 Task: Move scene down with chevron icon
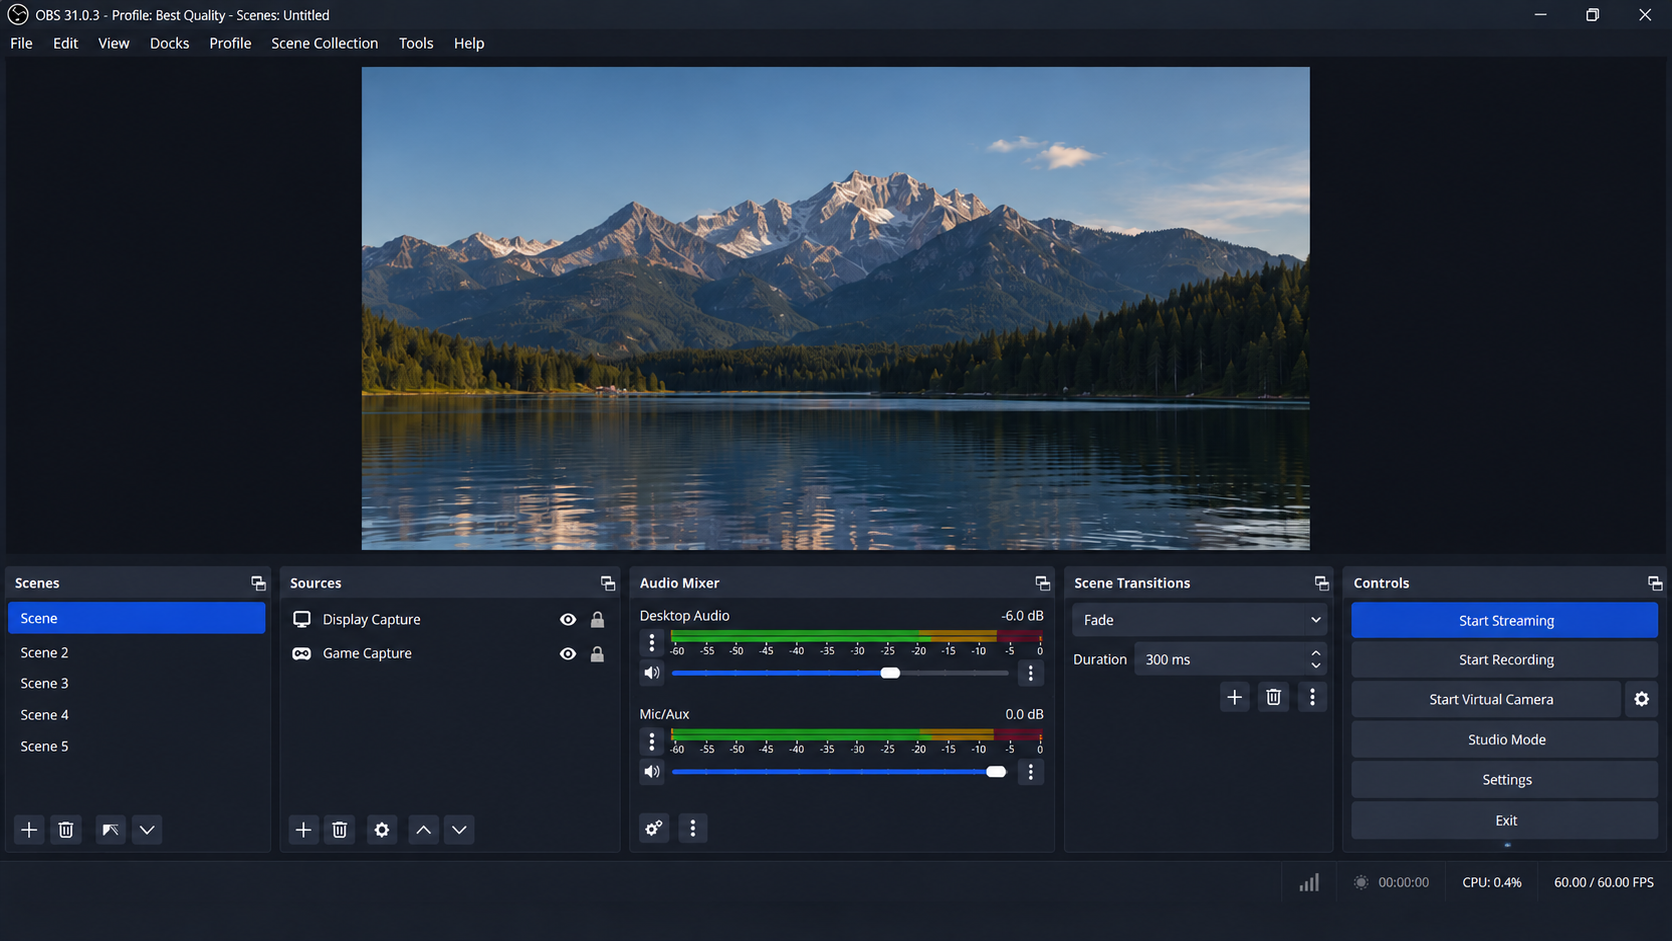pos(147,830)
